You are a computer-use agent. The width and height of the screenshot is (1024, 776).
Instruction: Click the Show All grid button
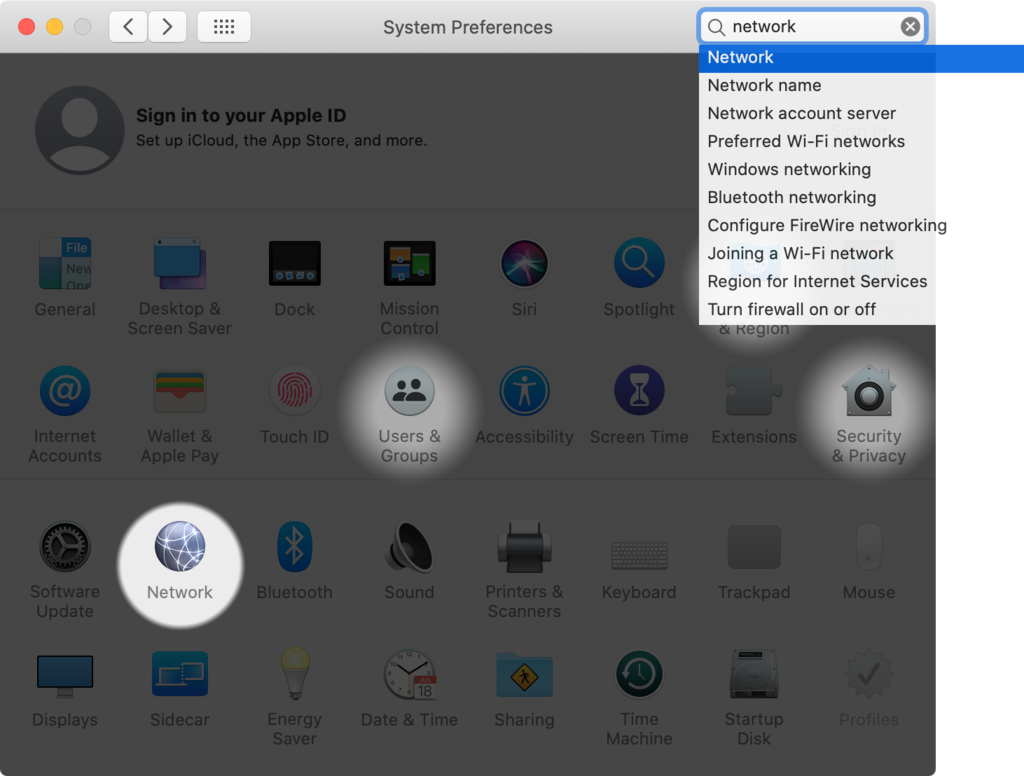[x=224, y=27]
